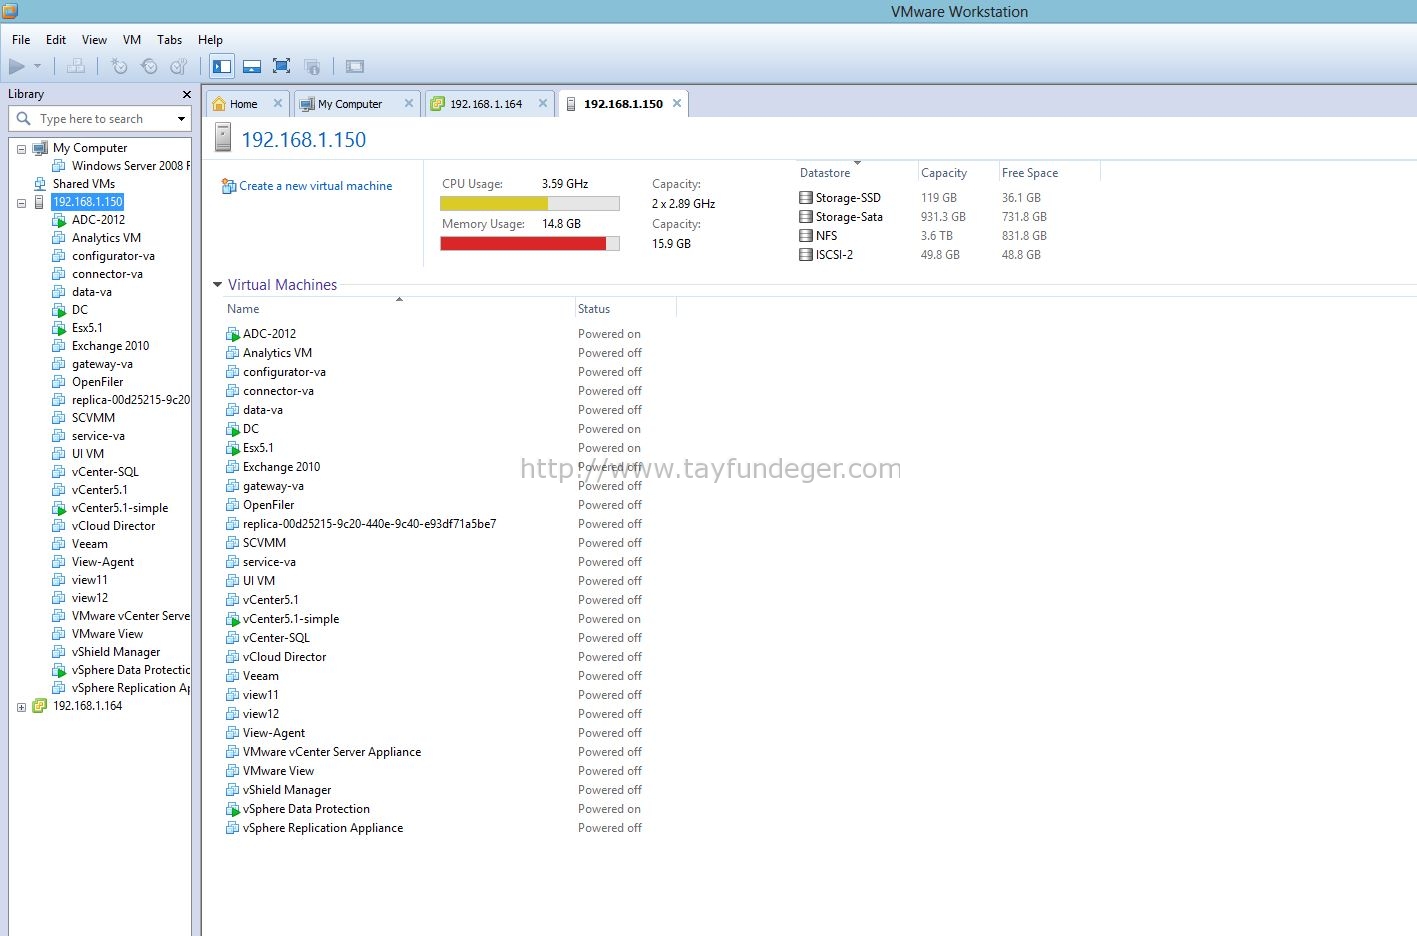The image size is (1417, 936).
Task: Switch to the Home tab
Action: (243, 104)
